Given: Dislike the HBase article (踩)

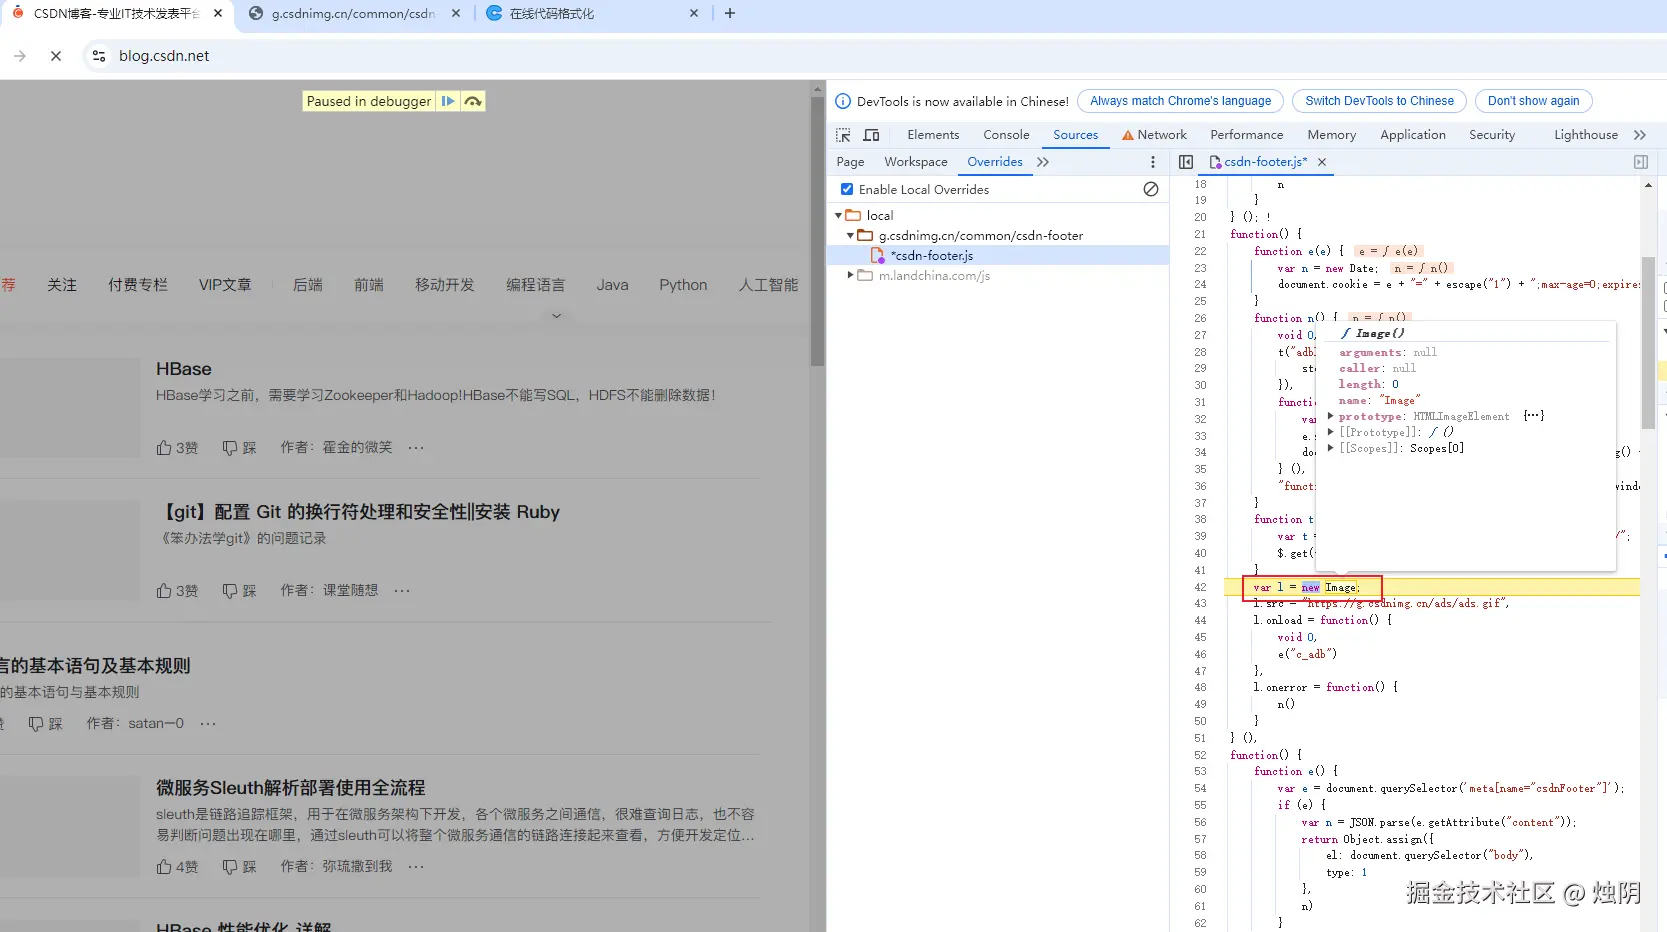Looking at the screenshot, I should pyautogui.click(x=239, y=448).
